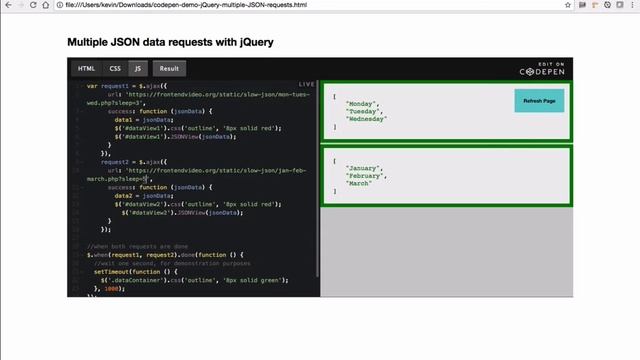Image resolution: width=640 pixels, height=360 pixels.
Task: Click the dark flag-shaped extension icon
Action: [x=582, y=5]
